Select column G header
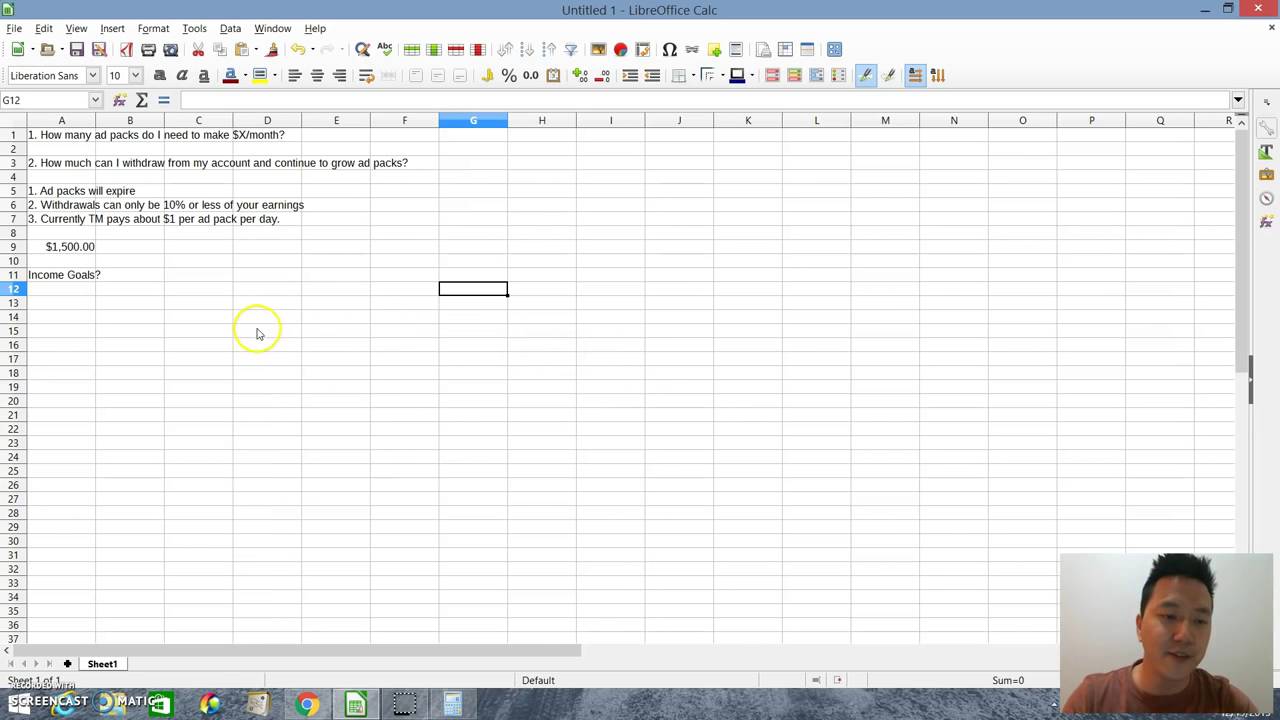This screenshot has height=720, width=1280. point(473,120)
